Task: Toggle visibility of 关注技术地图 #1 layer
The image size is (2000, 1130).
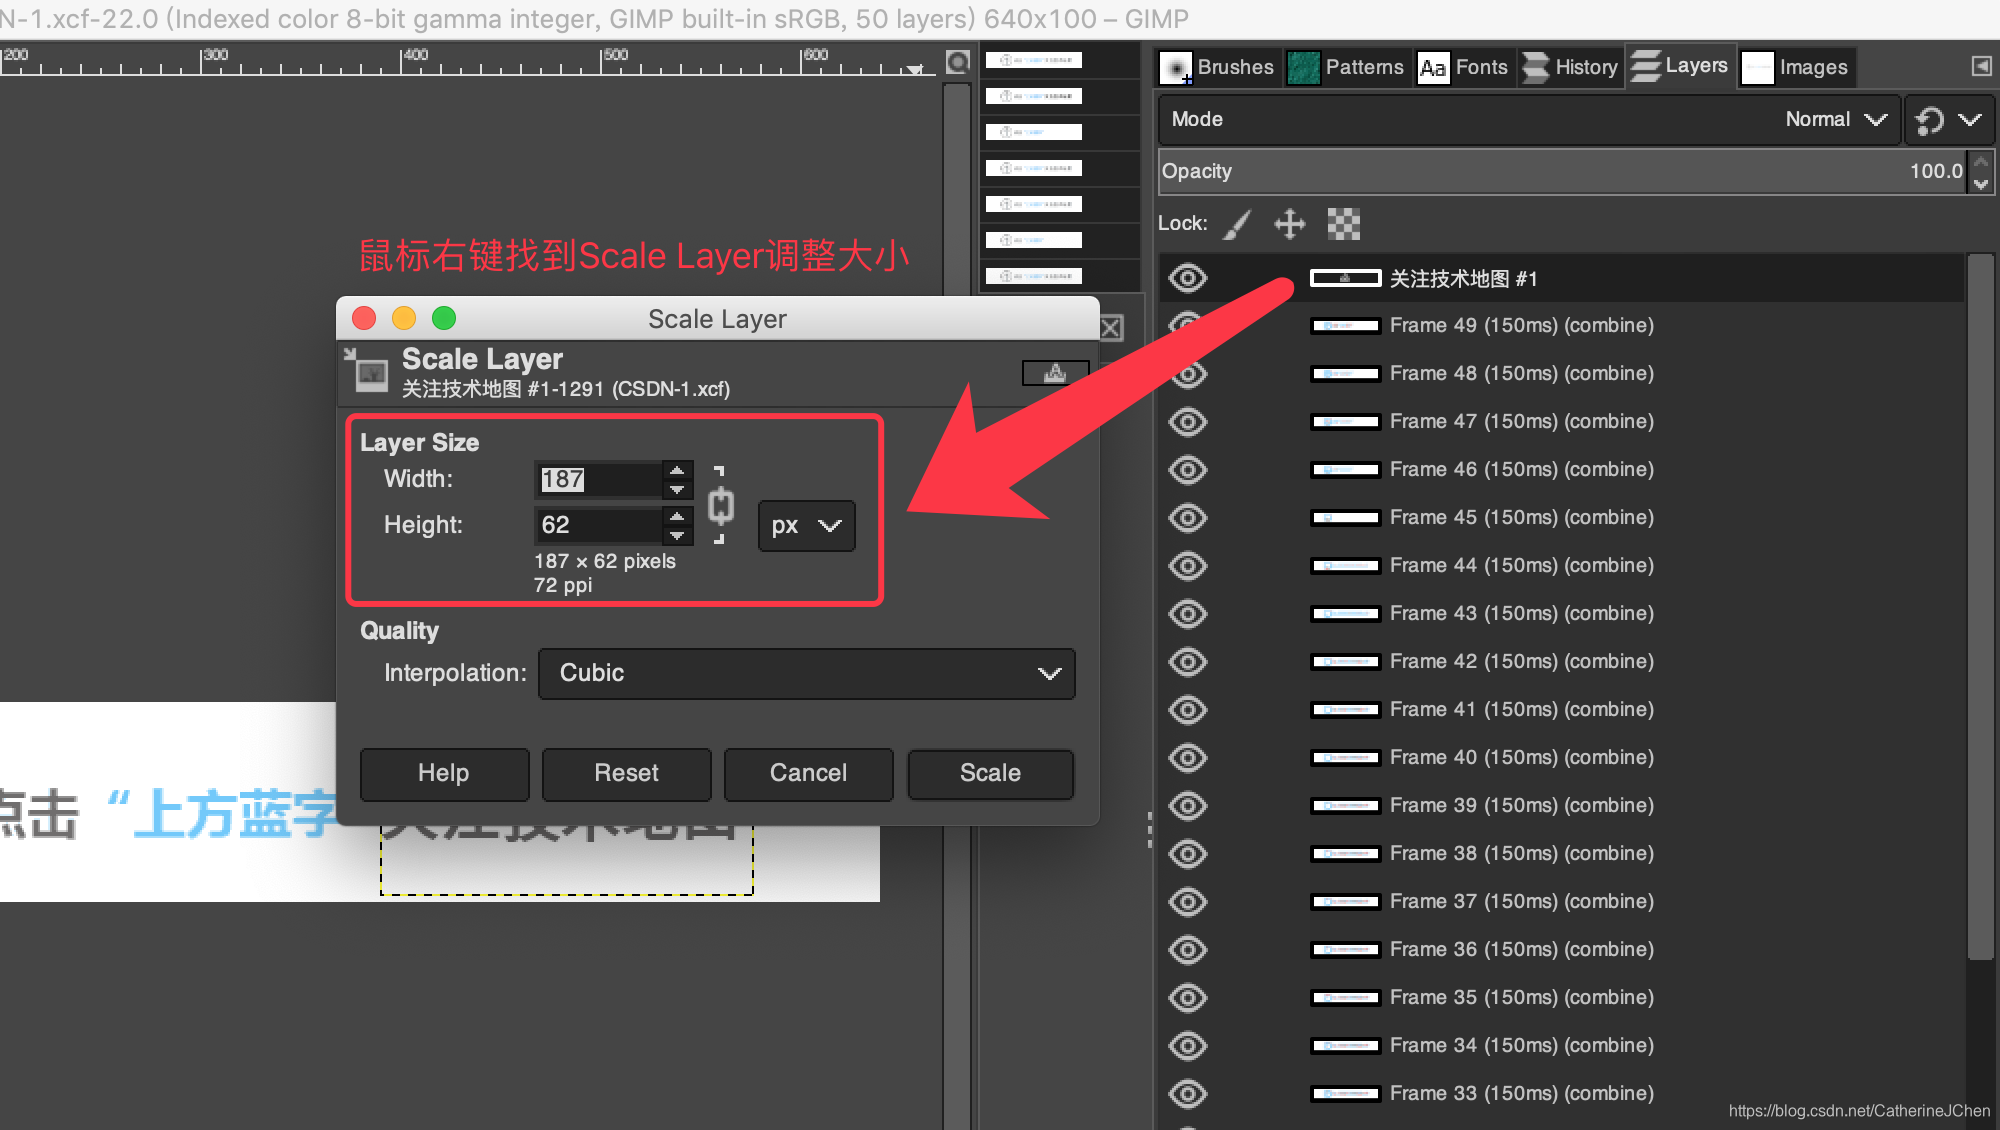Action: coord(1187,278)
